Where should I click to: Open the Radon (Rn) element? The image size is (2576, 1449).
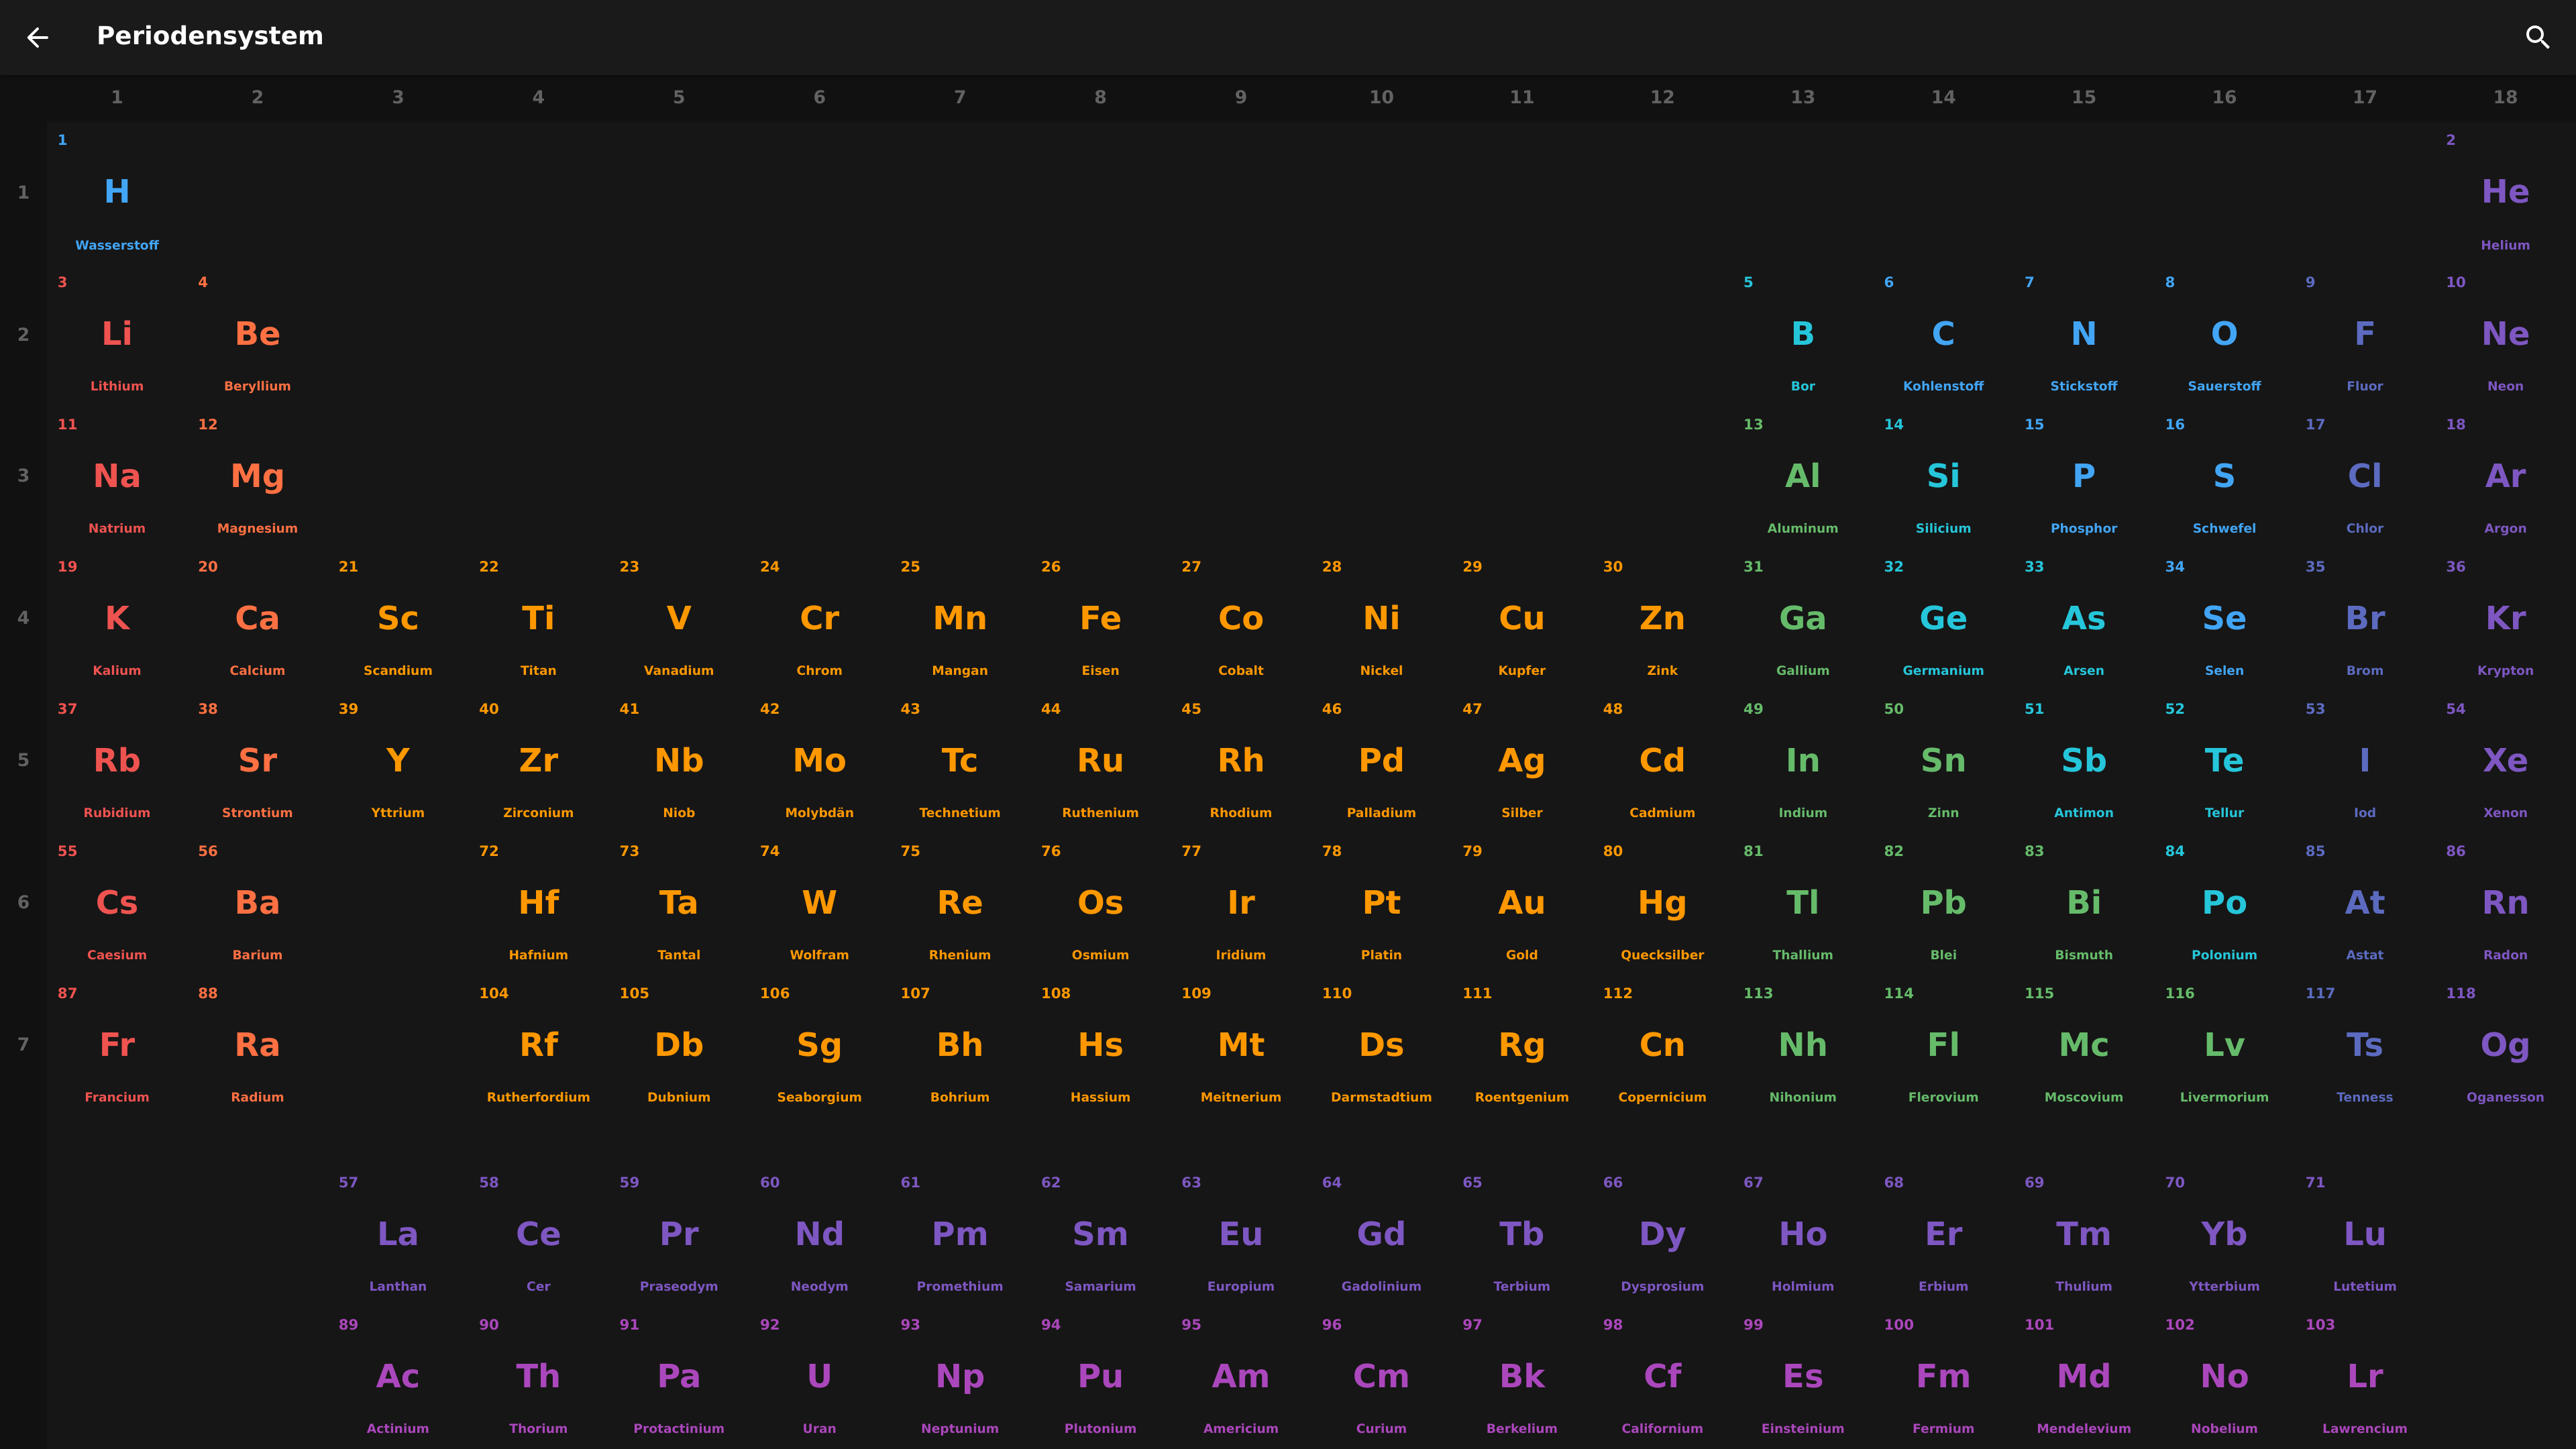coord(2505,903)
